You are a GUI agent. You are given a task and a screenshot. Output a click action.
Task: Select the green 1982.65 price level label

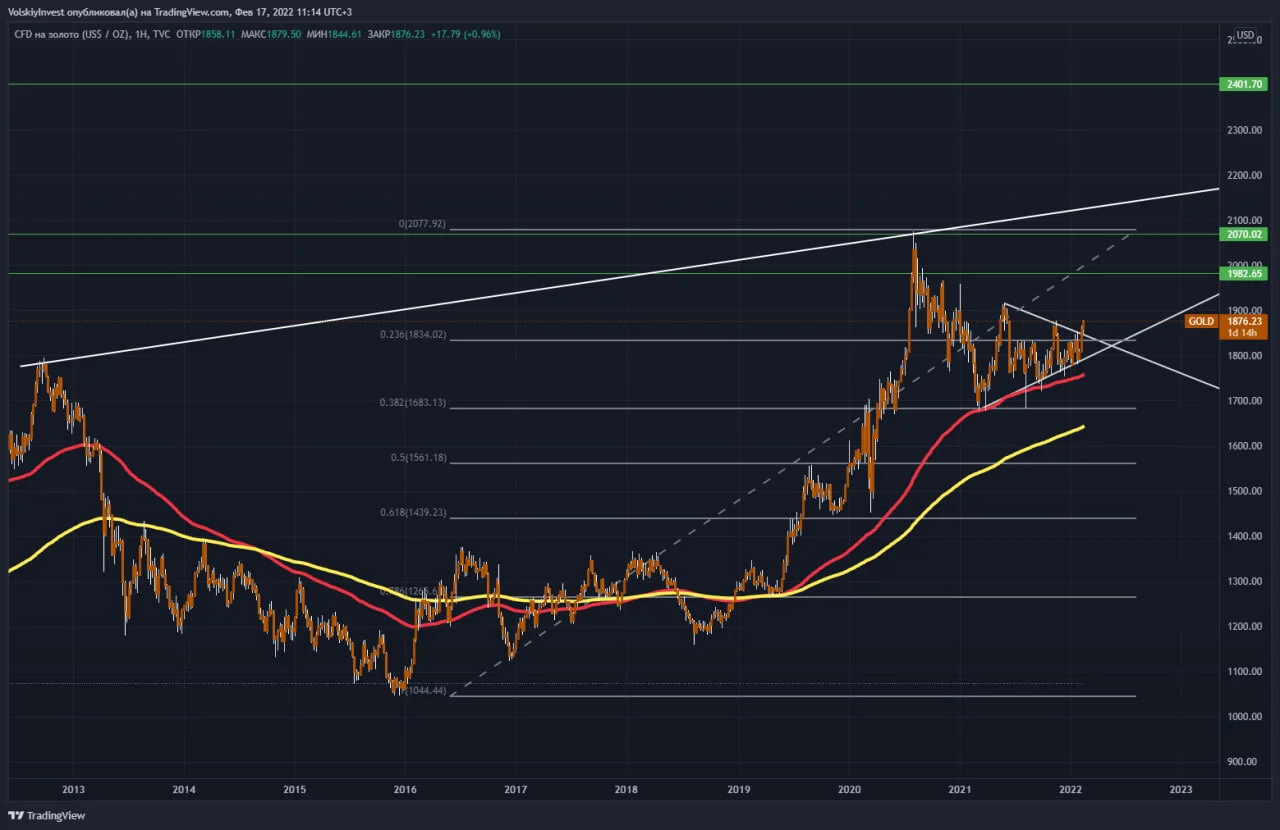1244,273
